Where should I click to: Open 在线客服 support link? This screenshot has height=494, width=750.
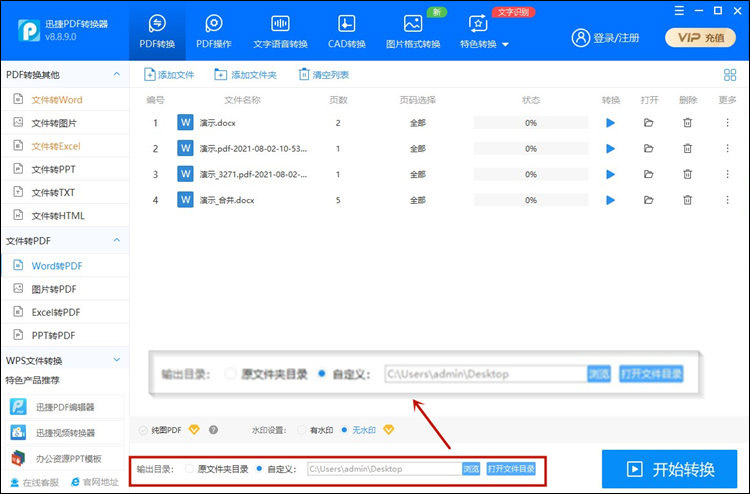(34, 482)
